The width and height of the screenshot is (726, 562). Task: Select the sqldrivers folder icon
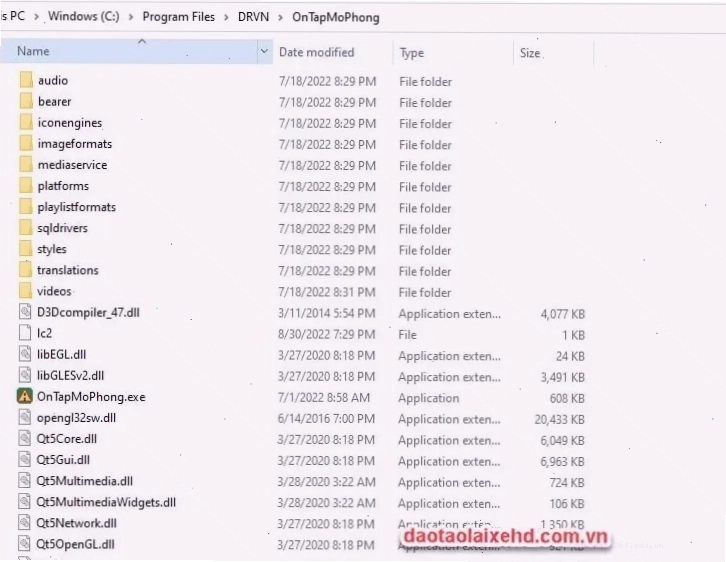click(x=26, y=228)
